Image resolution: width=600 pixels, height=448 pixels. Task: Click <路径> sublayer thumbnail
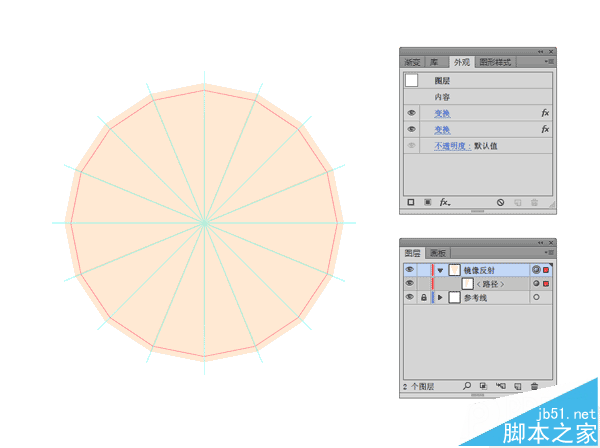click(468, 283)
